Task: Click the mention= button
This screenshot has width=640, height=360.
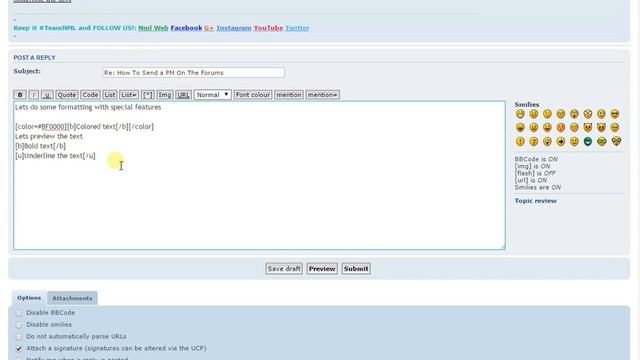Action: (322, 95)
